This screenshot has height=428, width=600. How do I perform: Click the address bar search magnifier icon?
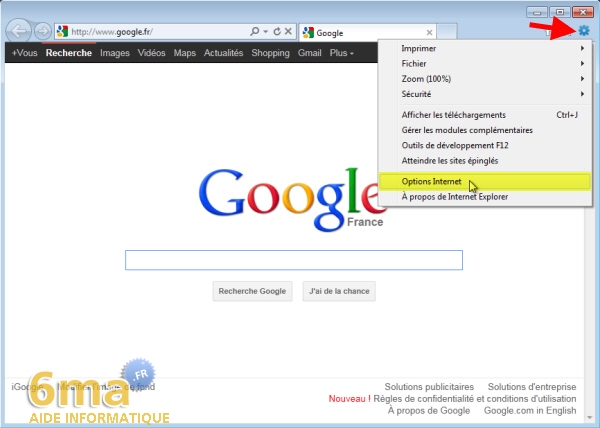pyautogui.click(x=254, y=31)
